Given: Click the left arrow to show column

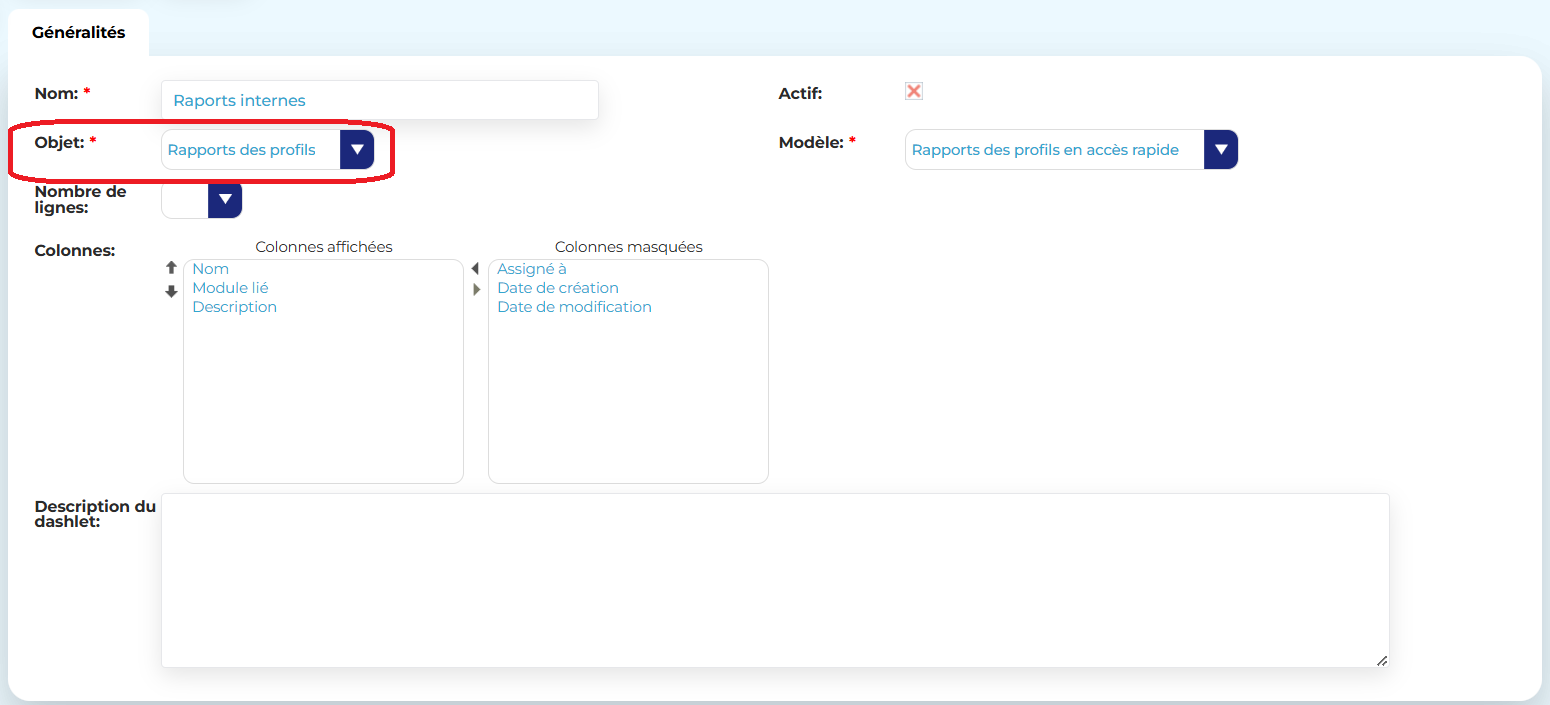Looking at the screenshot, I should point(475,269).
